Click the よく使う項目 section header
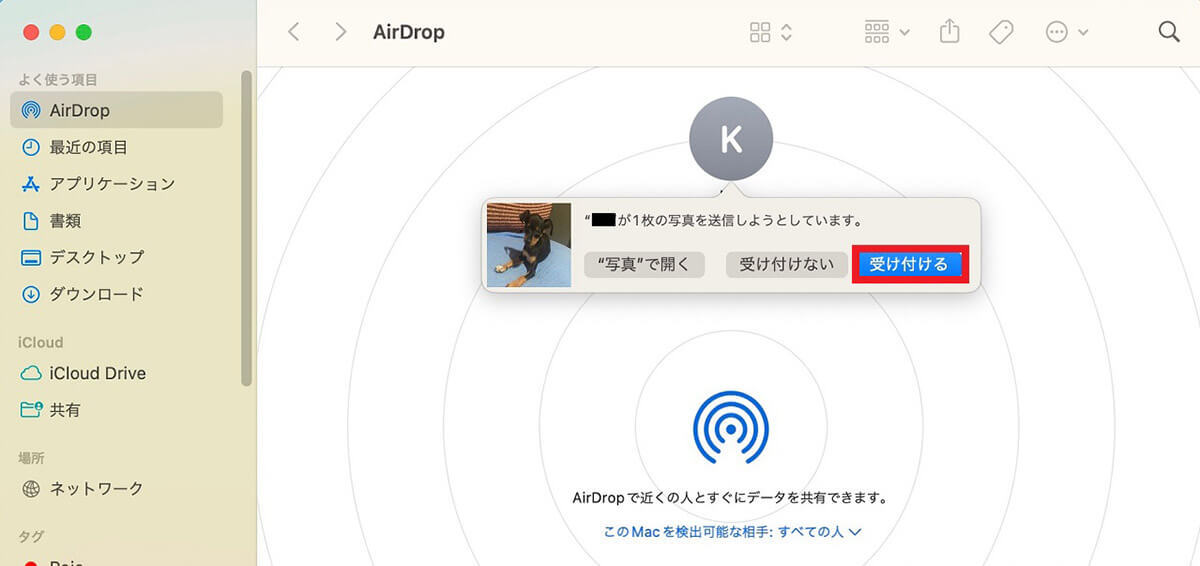 58,79
